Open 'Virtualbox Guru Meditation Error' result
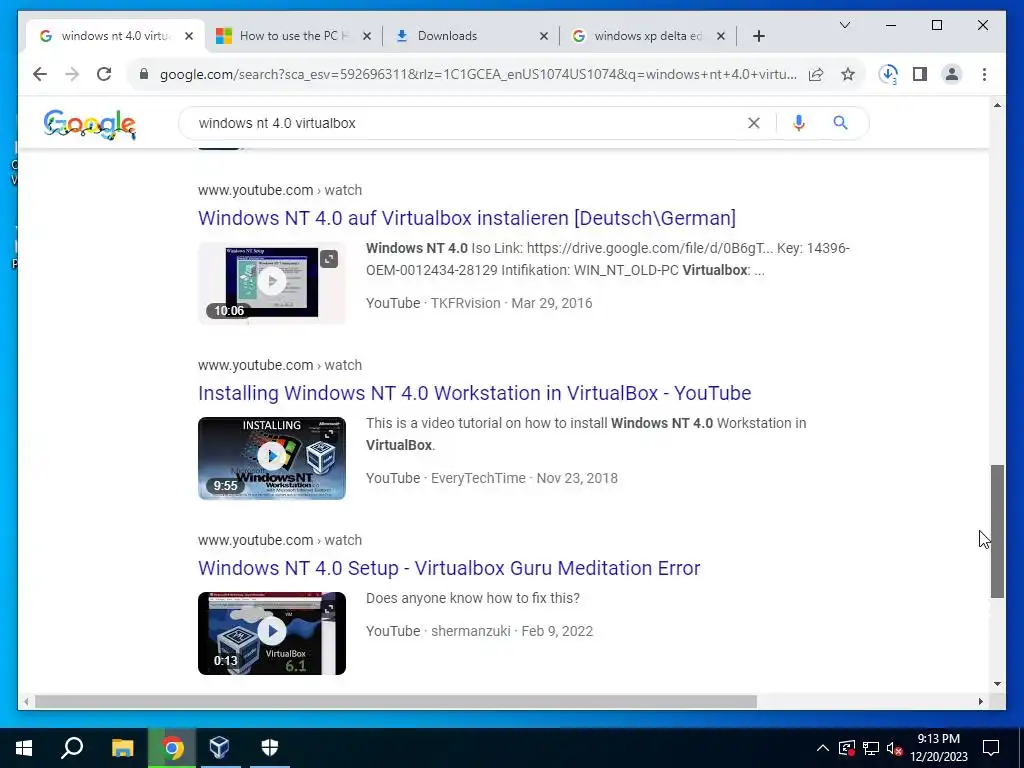 coord(449,568)
